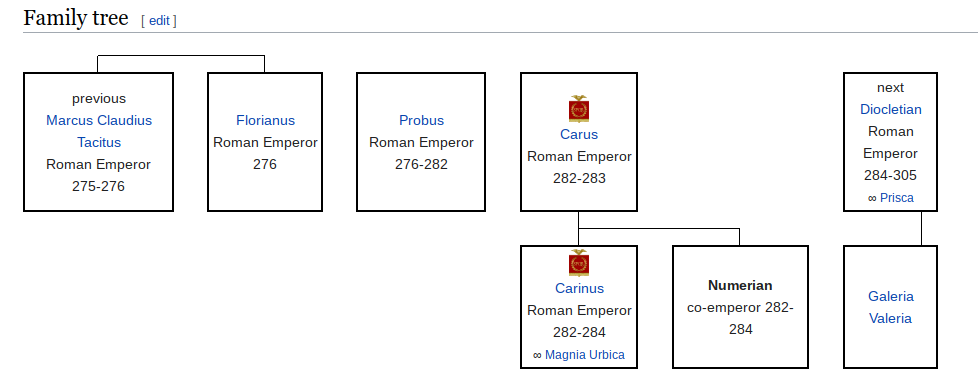Follow the Diocletian link
978x386 pixels.
click(891, 110)
